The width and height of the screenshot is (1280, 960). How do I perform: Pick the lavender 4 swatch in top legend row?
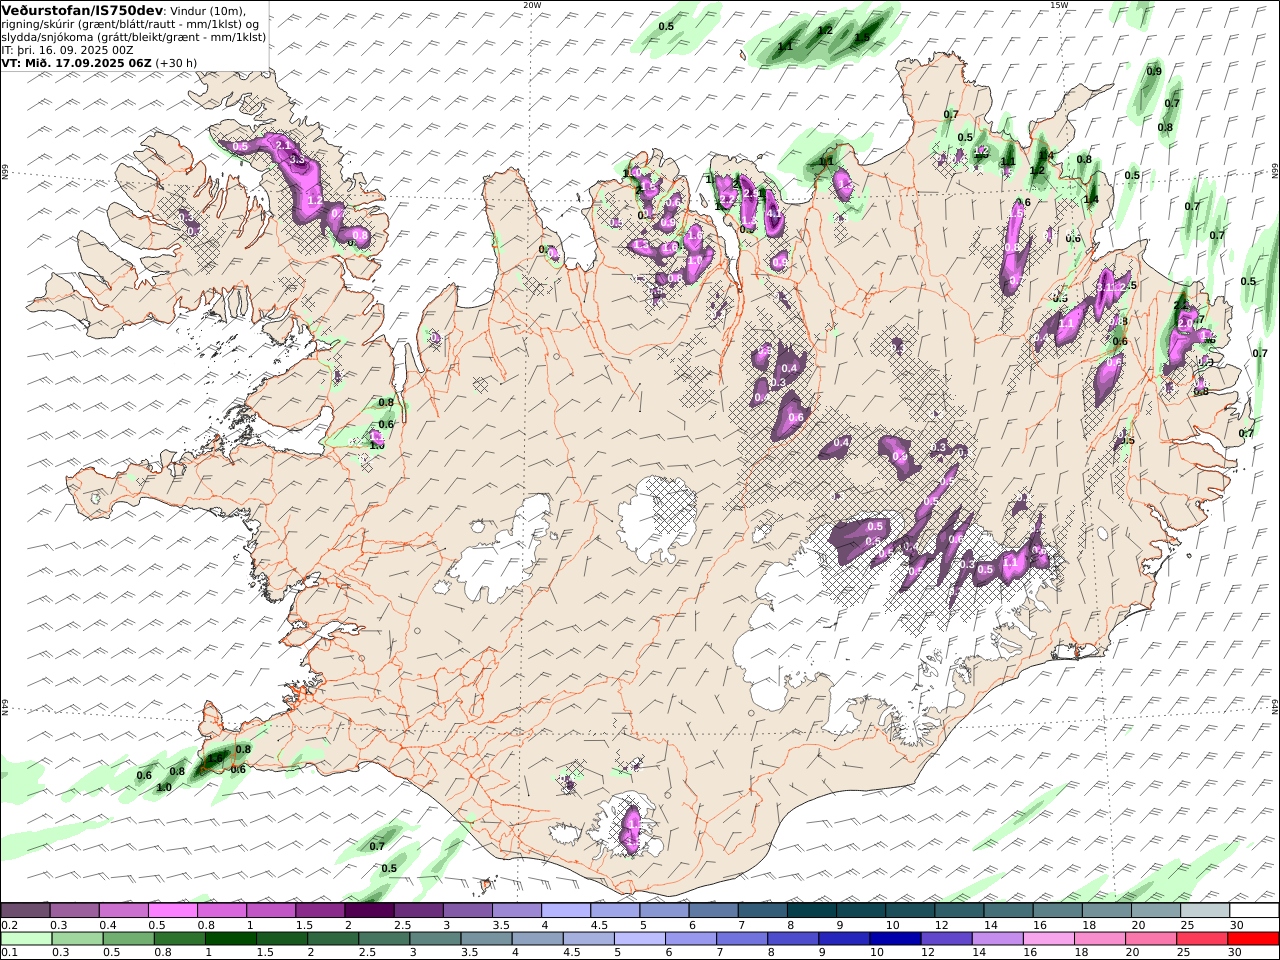tap(566, 911)
